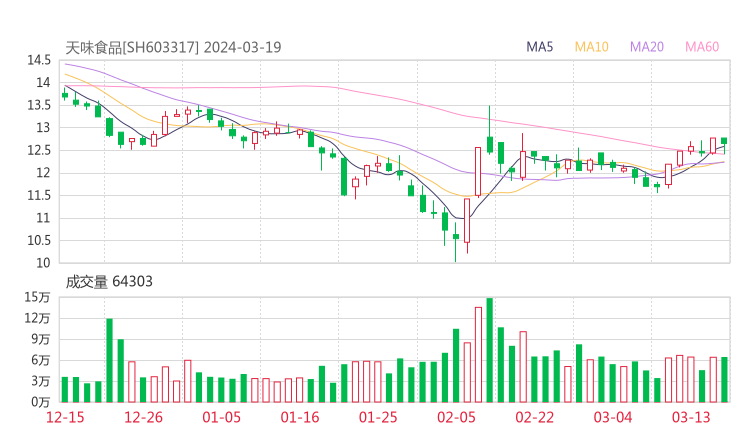Select the 01-16 date label
The width and height of the screenshot is (740, 440).
(x=300, y=417)
